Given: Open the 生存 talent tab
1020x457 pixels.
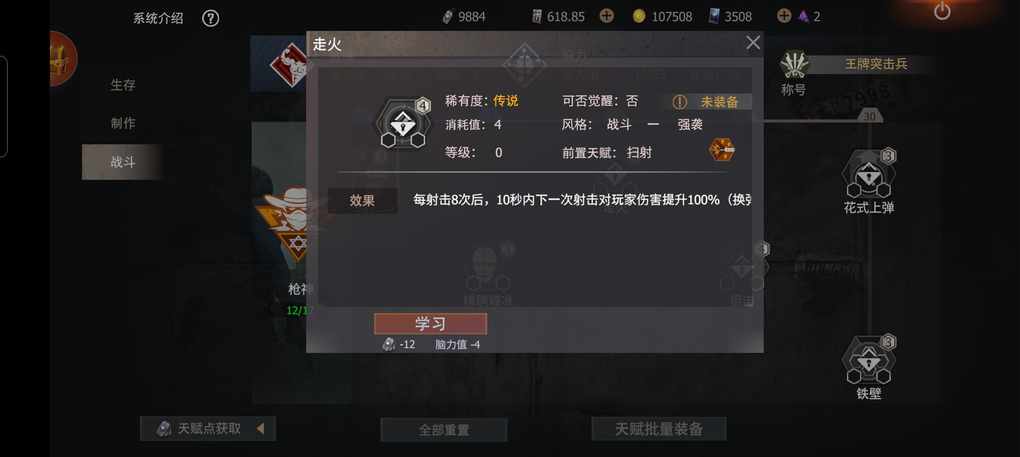Looking at the screenshot, I should coord(122,85).
